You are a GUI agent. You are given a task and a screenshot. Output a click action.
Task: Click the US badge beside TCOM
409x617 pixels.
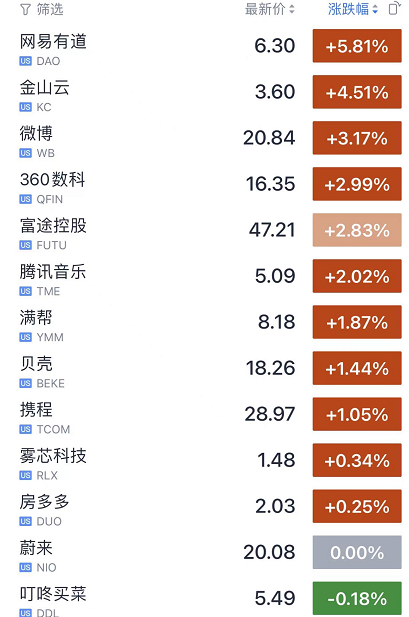25,429
